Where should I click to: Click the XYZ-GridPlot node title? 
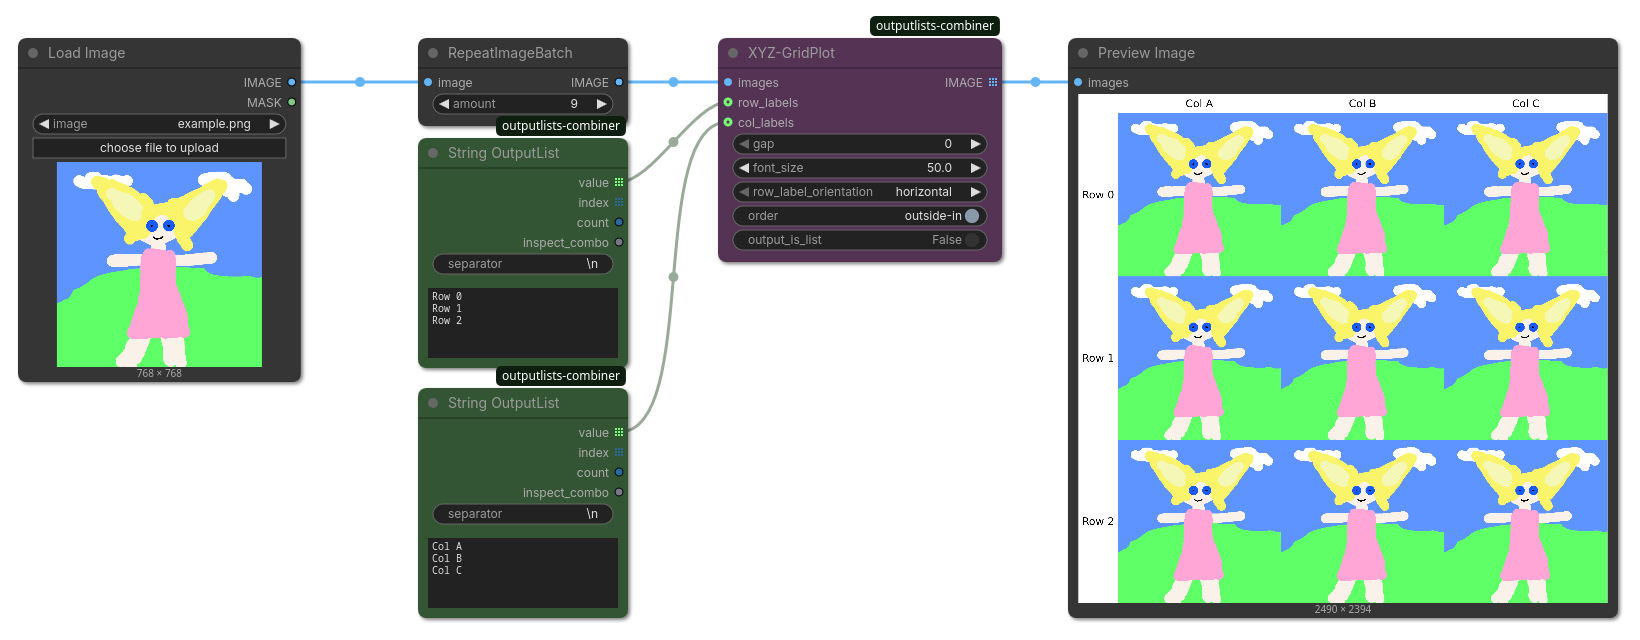point(791,53)
